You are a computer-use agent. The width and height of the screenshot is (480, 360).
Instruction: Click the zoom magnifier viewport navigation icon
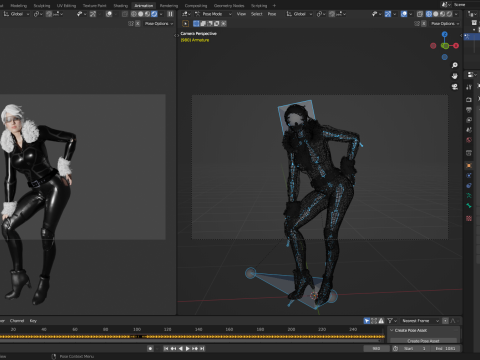pos(455,65)
